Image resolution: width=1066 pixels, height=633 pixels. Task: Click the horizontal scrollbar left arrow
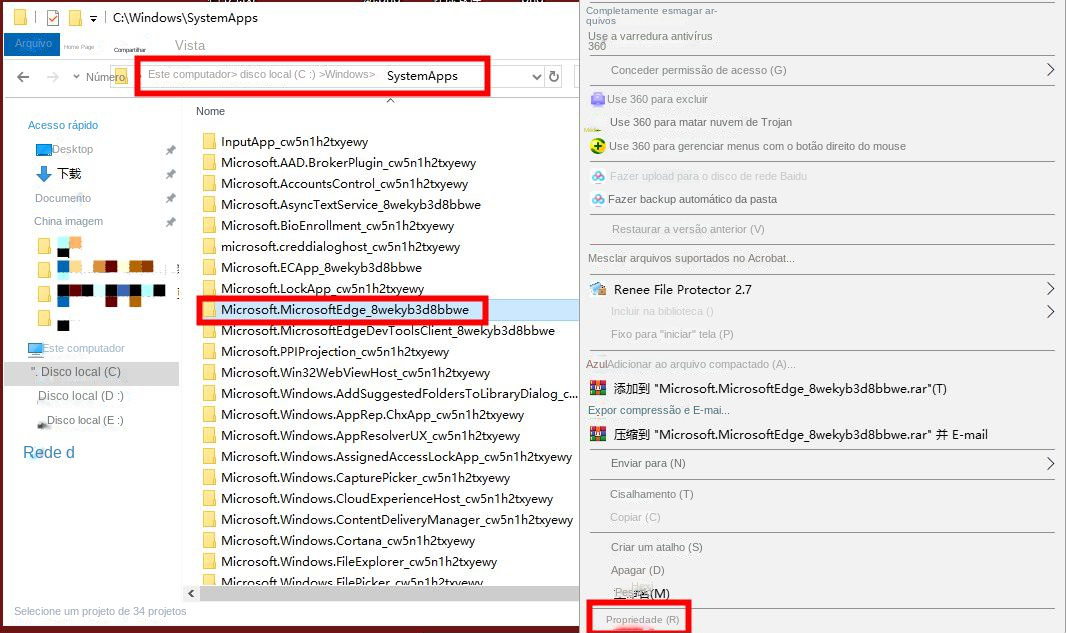click(x=191, y=594)
